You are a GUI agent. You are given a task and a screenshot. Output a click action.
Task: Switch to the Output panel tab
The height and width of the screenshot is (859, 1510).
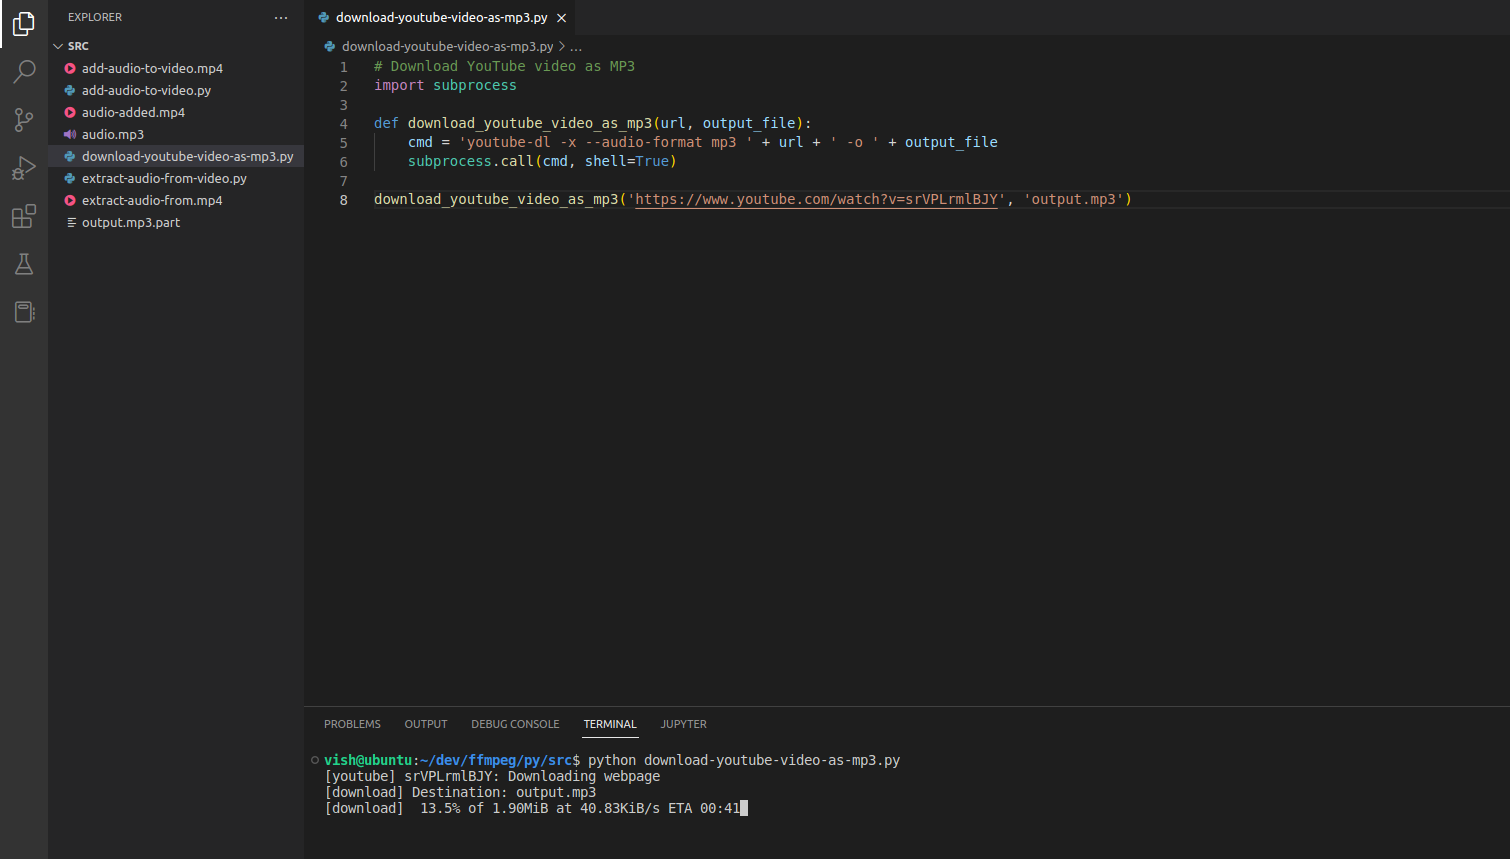(426, 724)
